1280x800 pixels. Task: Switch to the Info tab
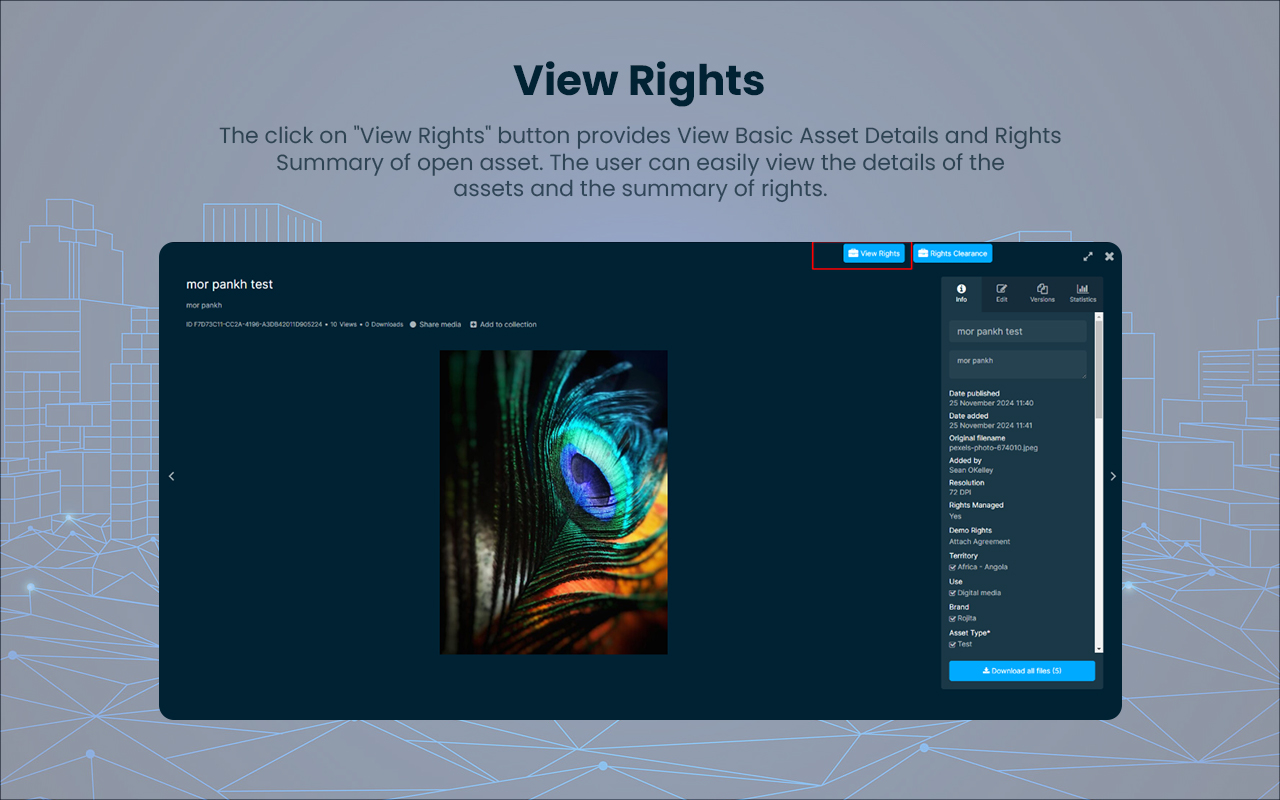[x=961, y=293]
